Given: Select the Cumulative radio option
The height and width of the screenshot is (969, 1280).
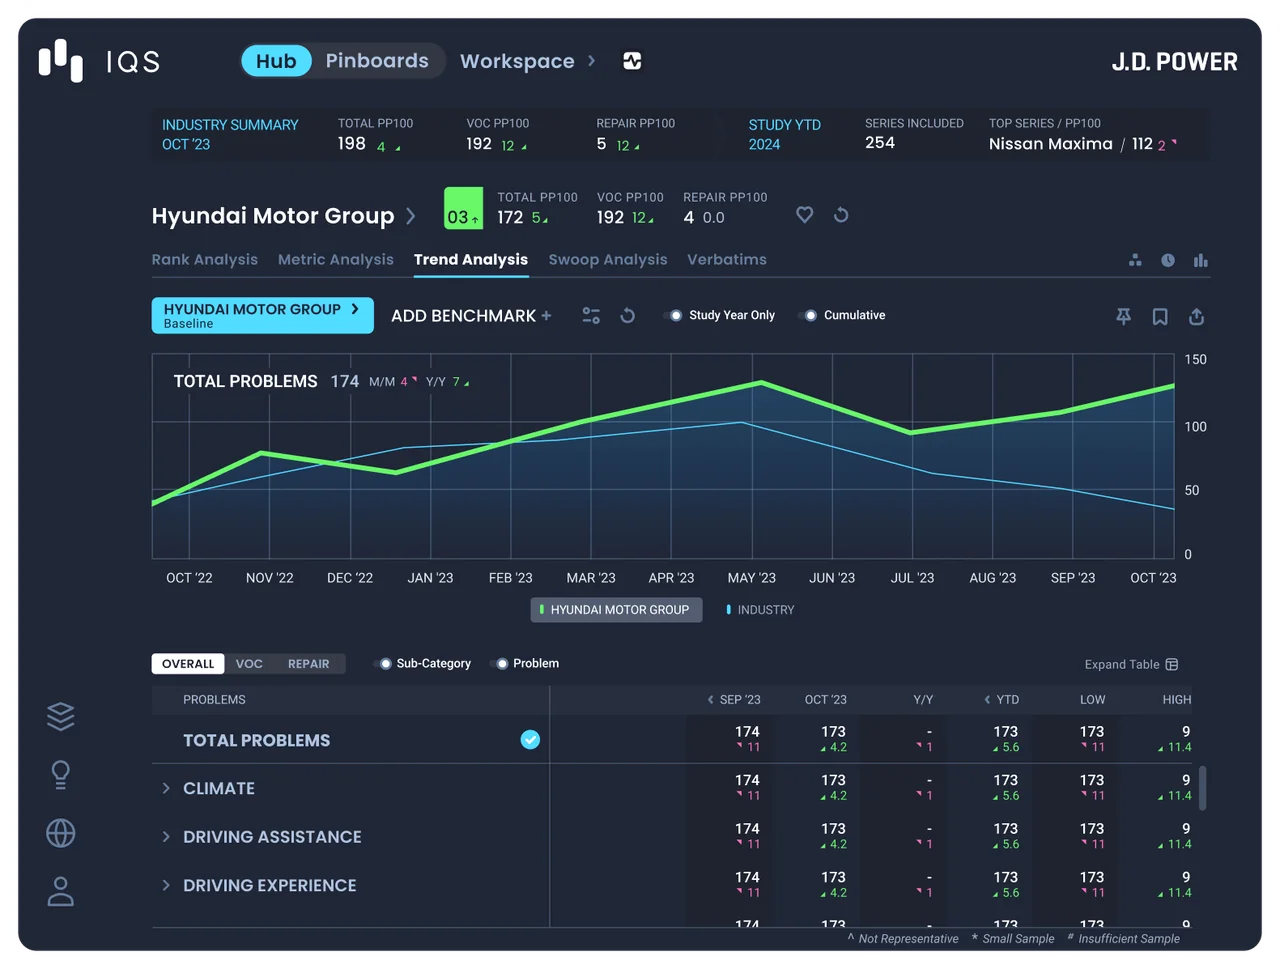Looking at the screenshot, I should click(x=844, y=315).
